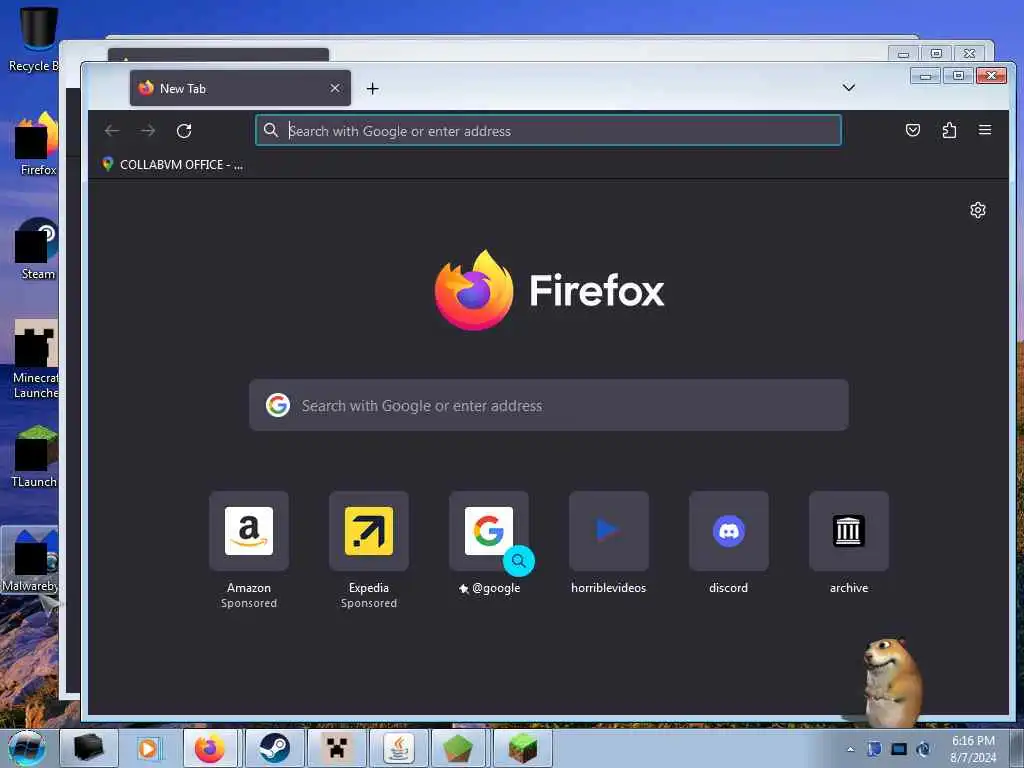Select the New Tab tab

coord(240,88)
